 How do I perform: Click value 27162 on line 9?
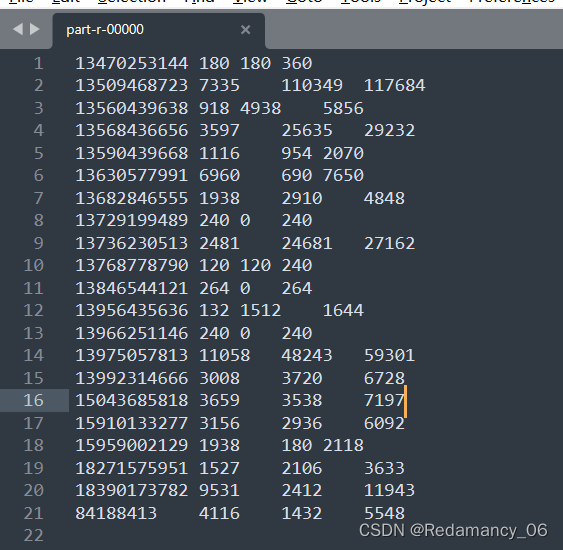coord(390,243)
